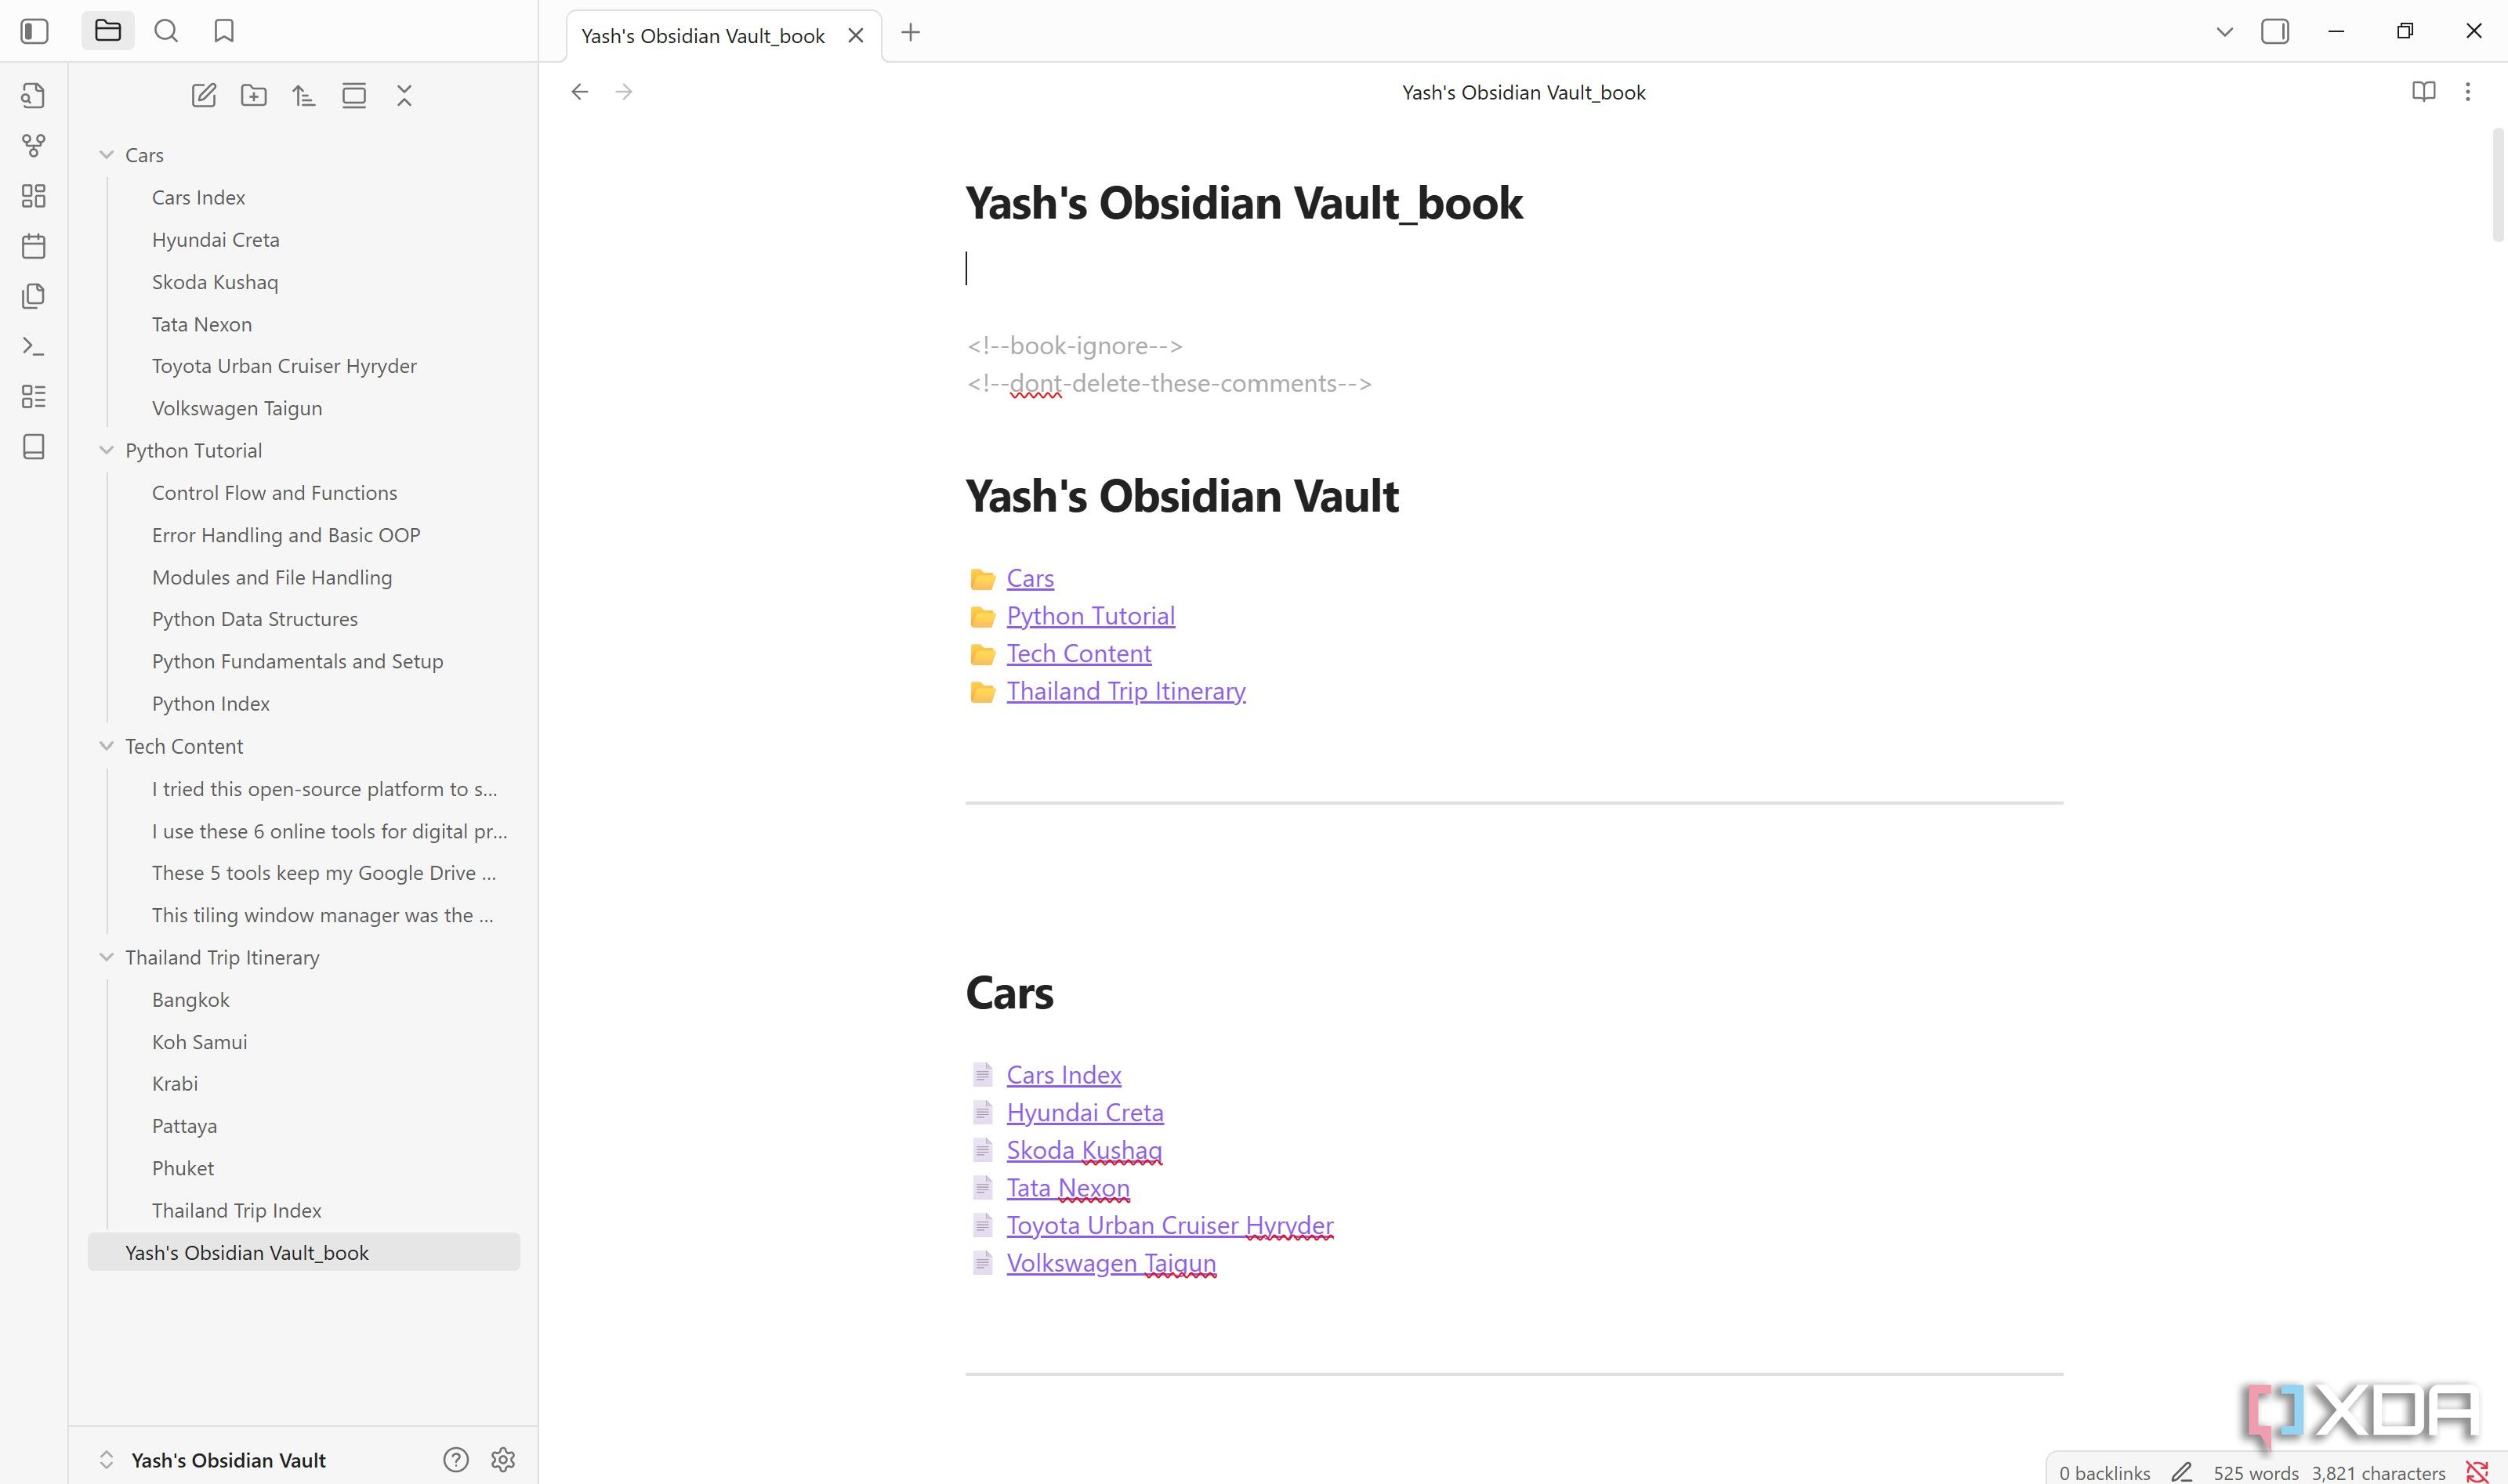This screenshot has height=1484, width=2508.
Task: Follow the Thailand Trip Itinerary link
Action: (x=1126, y=691)
